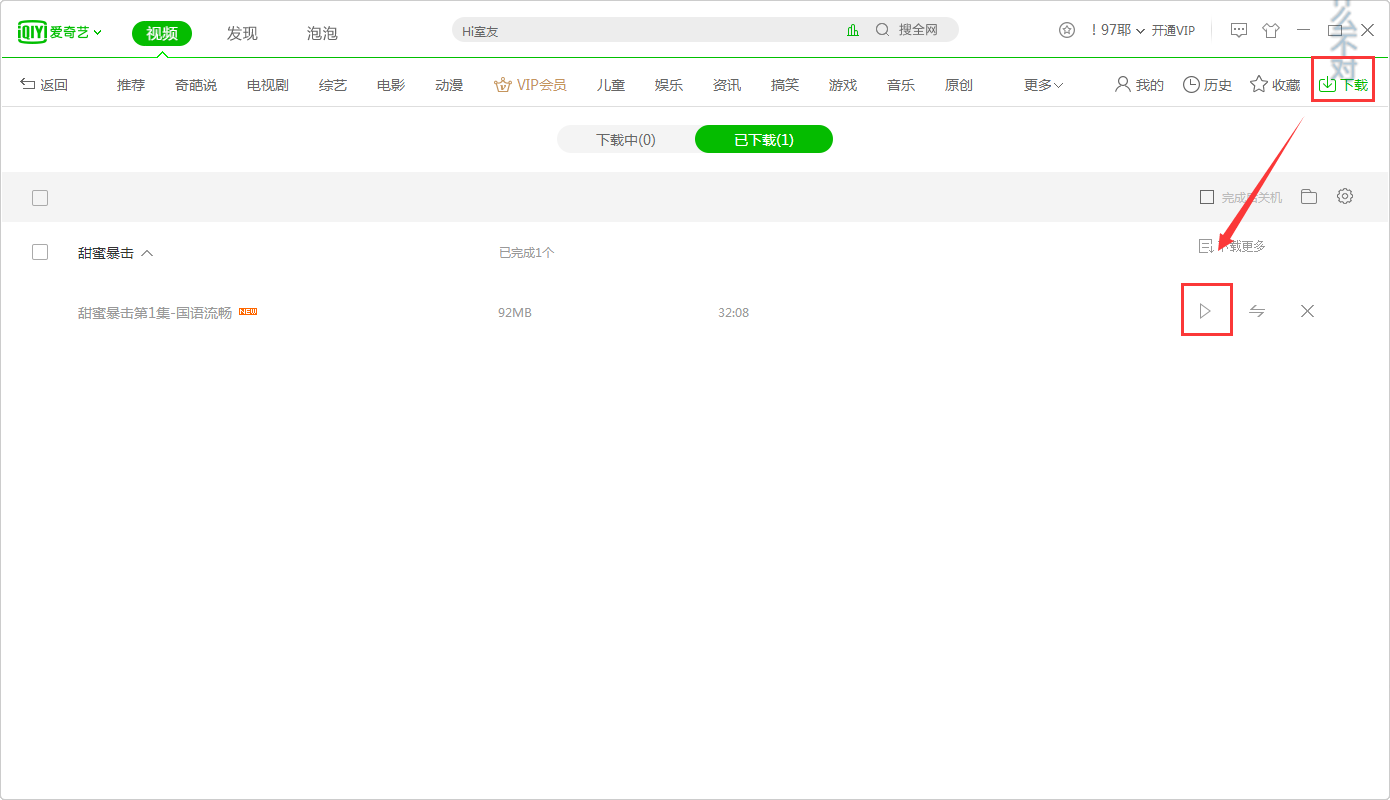
Task: Open the download folder icon
Action: (x=1308, y=196)
